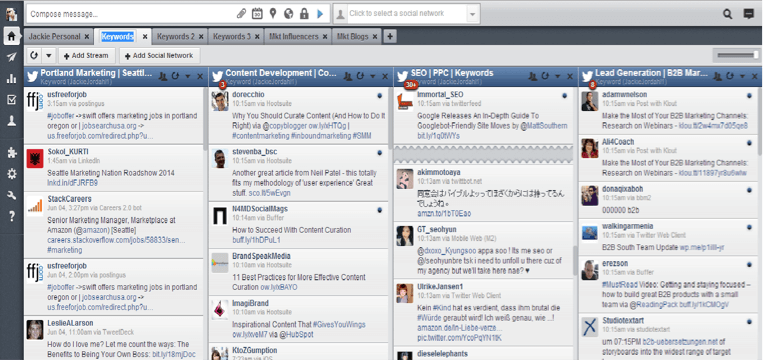This screenshot has width=763, height=360.
Task: Open the buff.ly/1hDPuL1 link
Action: pyautogui.click(x=256, y=240)
